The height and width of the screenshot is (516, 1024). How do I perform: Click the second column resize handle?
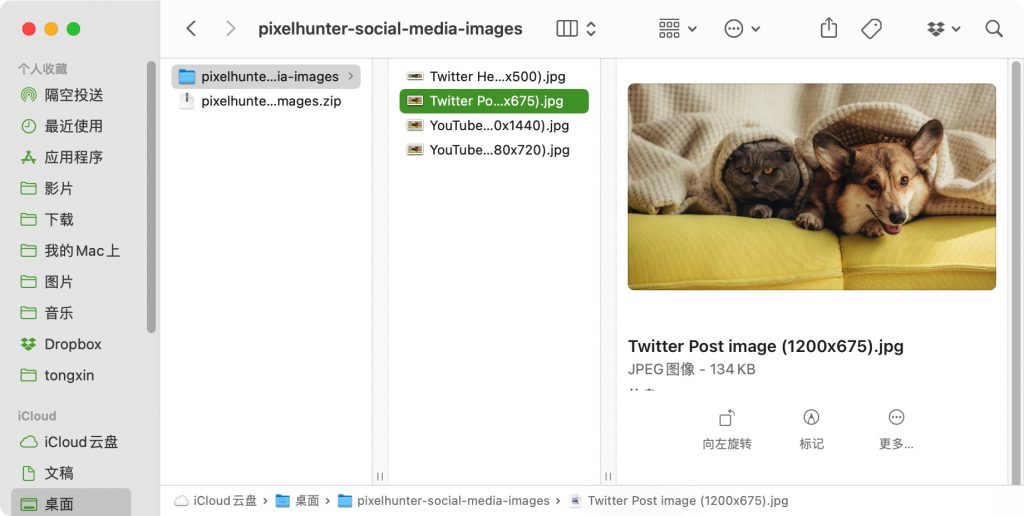point(608,476)
